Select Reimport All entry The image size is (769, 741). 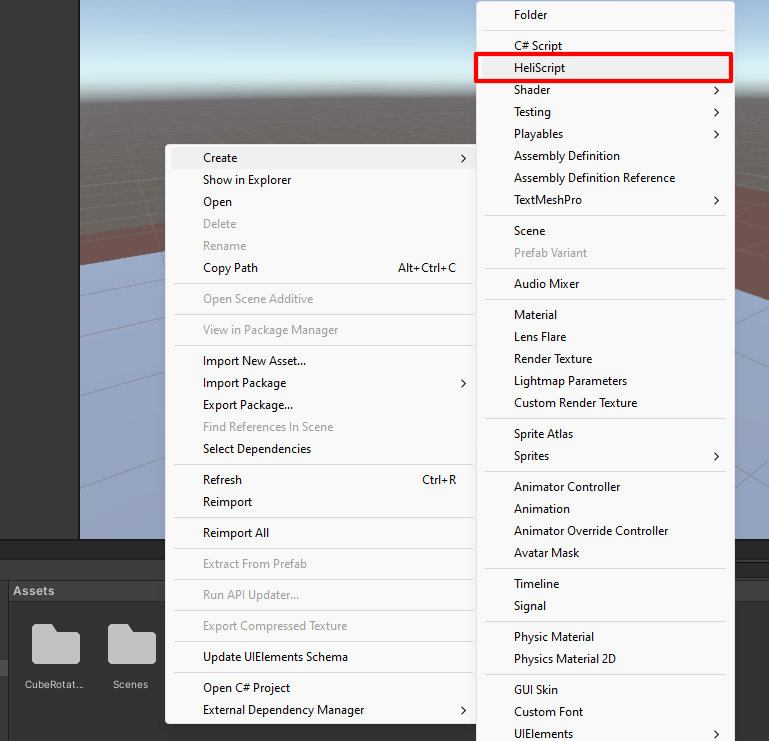(236, 533)
